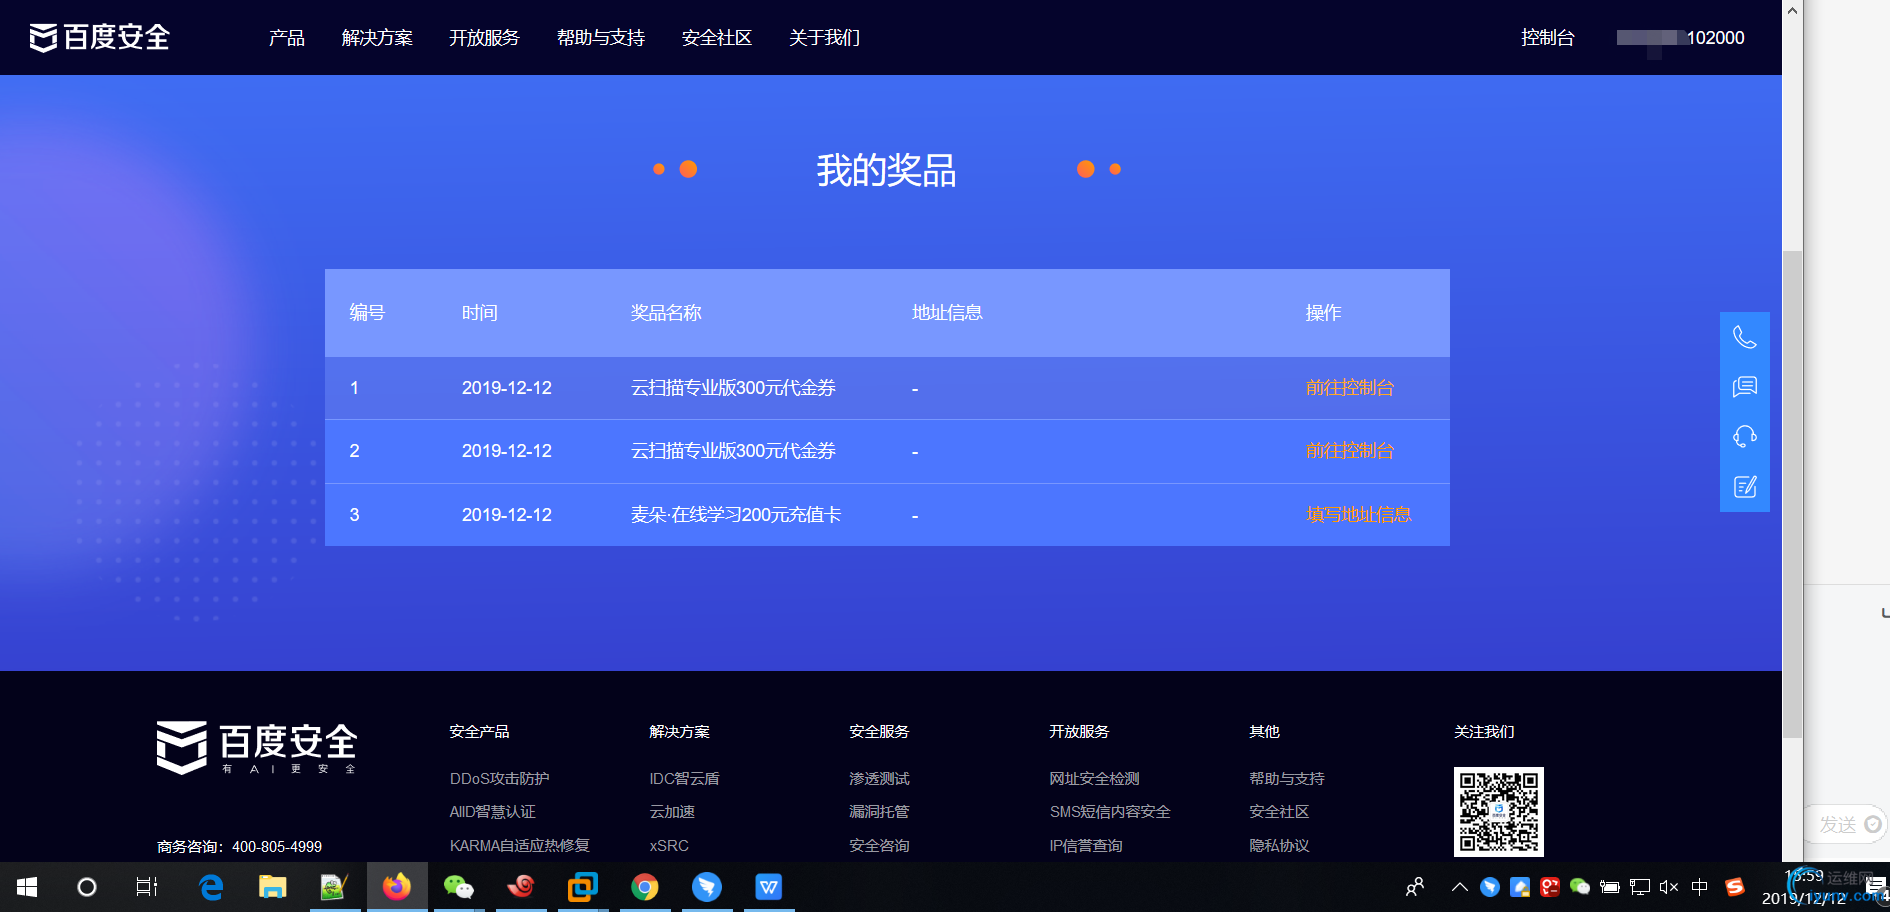The image size is (1890, 912).
Task: Open IP信誉查询 footer link
Action: (1086, 846)
